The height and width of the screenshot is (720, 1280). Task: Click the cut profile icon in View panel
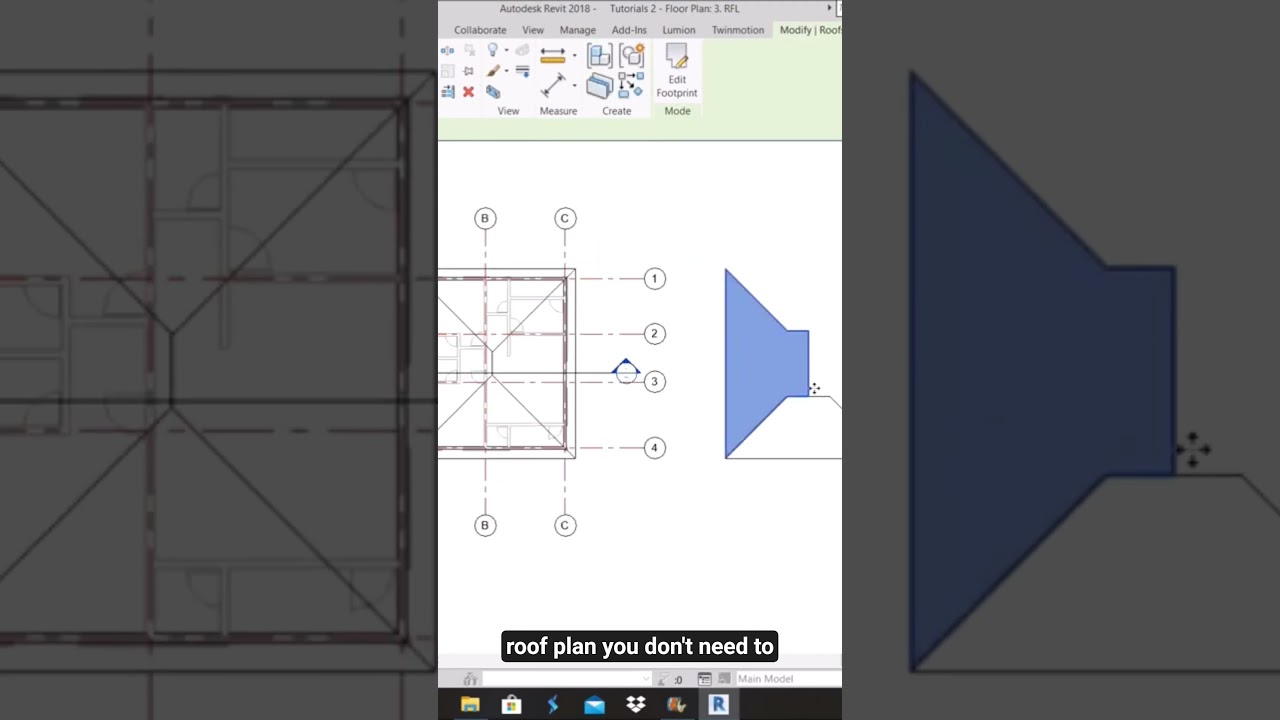[x=493, y=92]
